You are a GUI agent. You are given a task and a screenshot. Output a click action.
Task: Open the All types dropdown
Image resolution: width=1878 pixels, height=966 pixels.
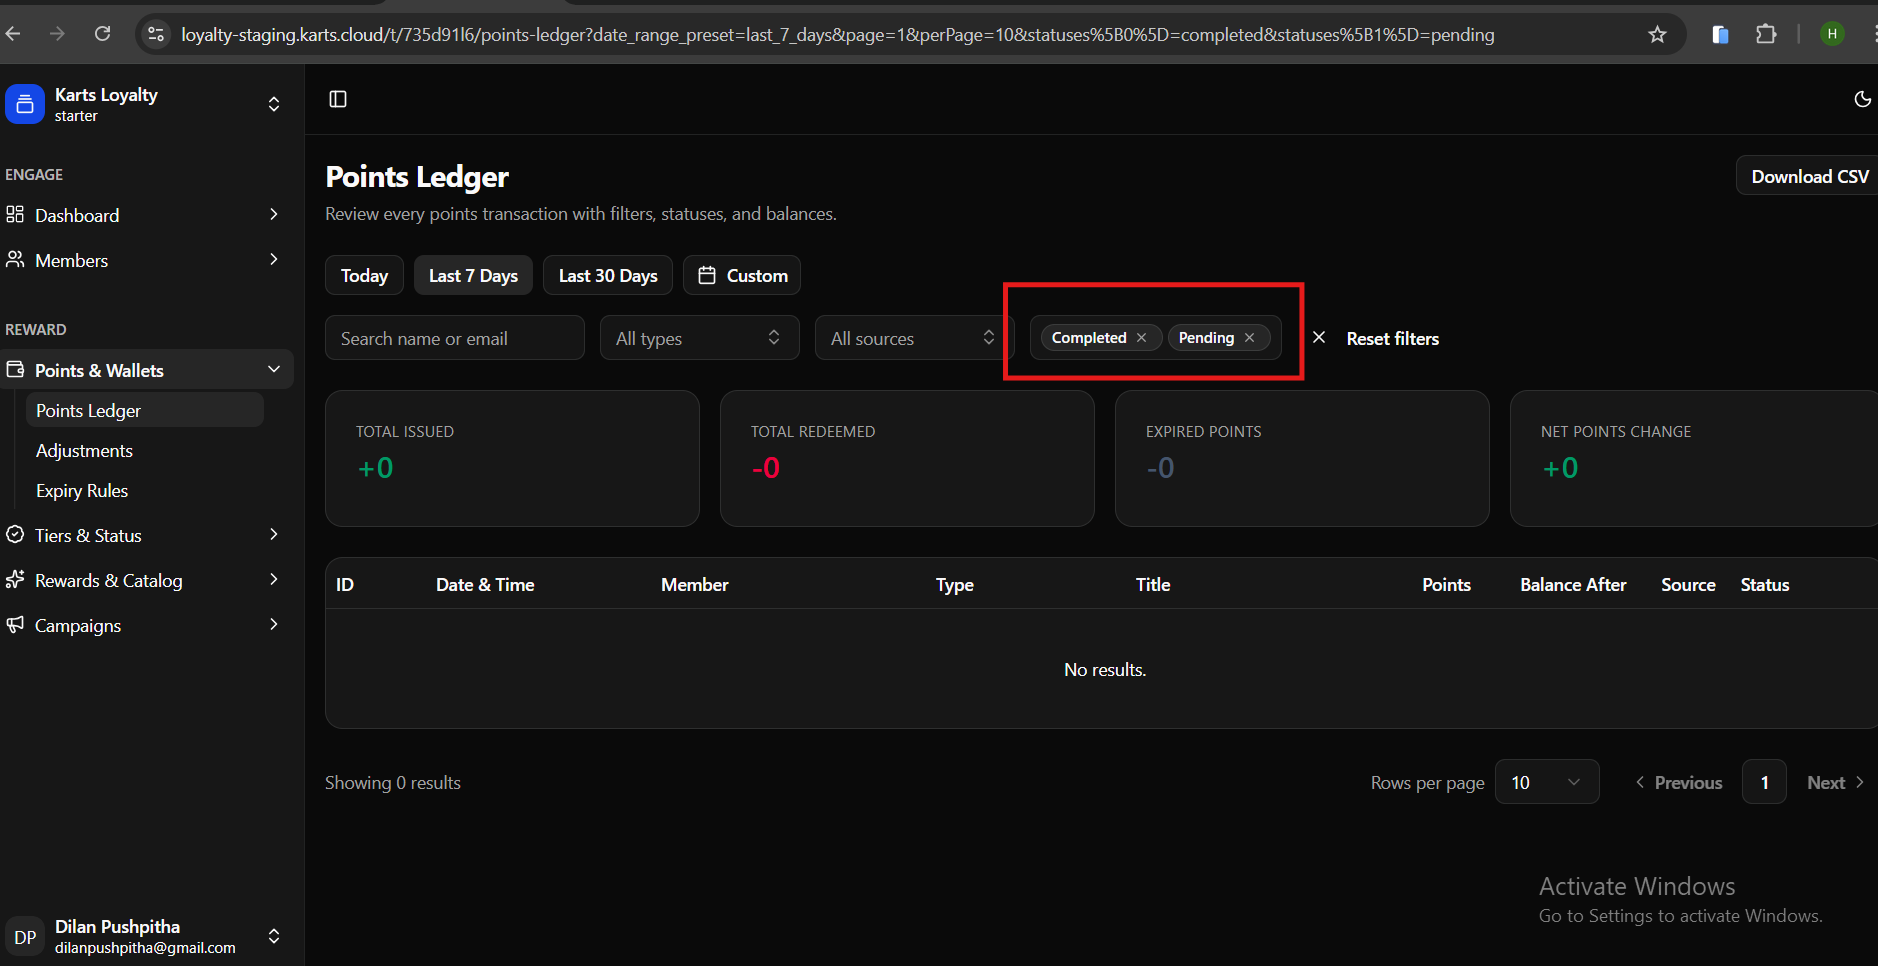pyautogui.click(x=699, y=338)
